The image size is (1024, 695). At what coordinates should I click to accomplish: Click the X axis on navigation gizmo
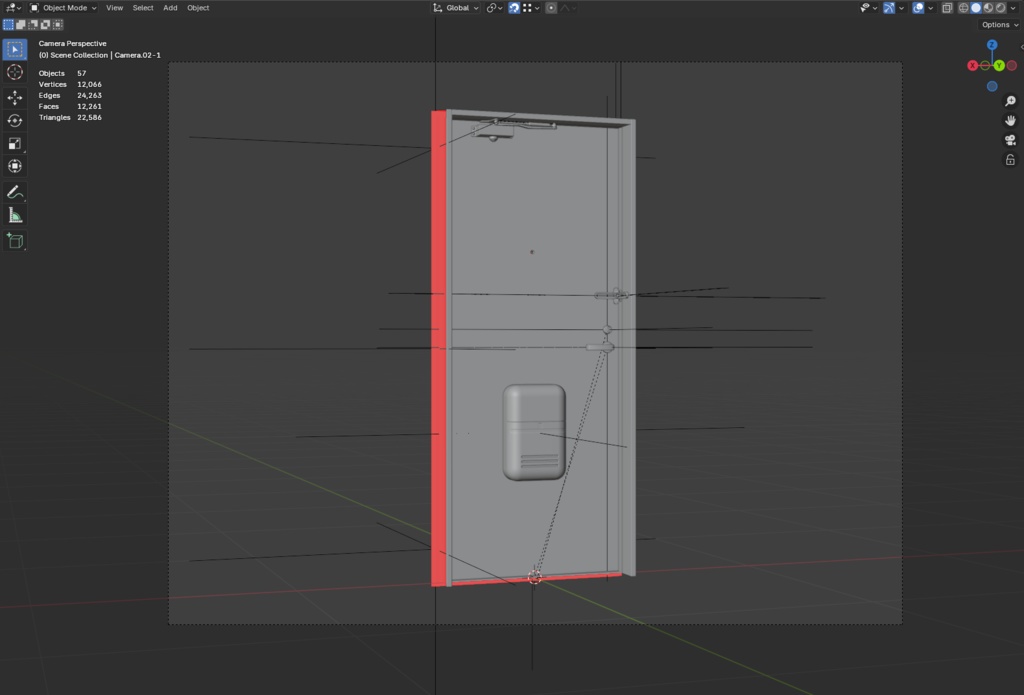[972, 65]
